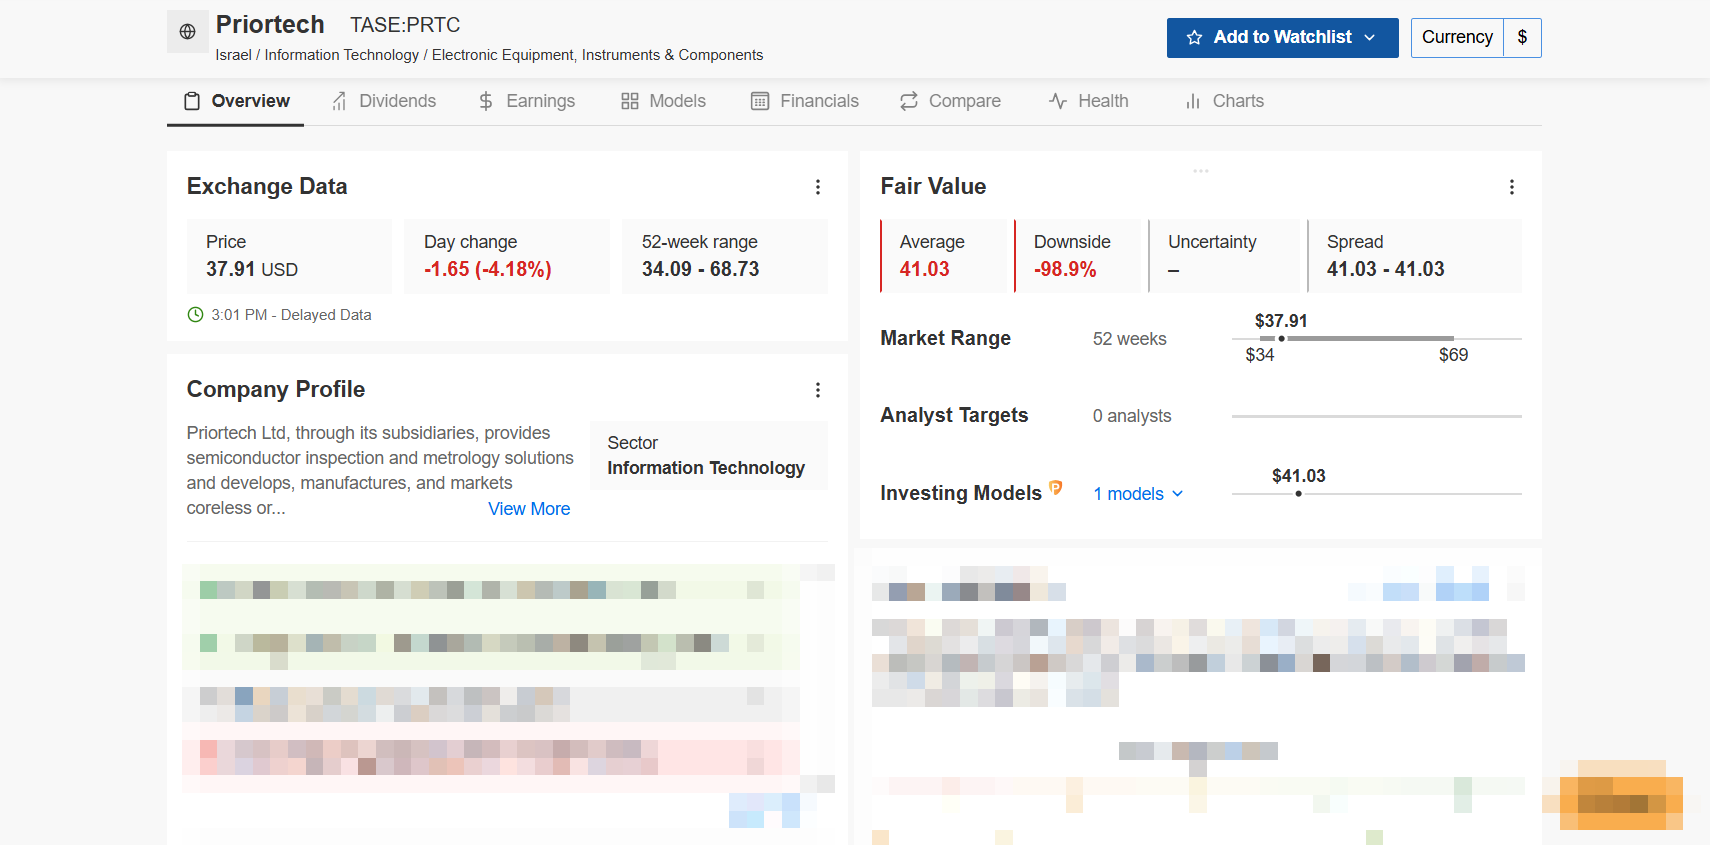Image resolution: width=1710 pixels, height=845 pixels.
Task: Click the Health pulse icon
Action: [1058, 101]
